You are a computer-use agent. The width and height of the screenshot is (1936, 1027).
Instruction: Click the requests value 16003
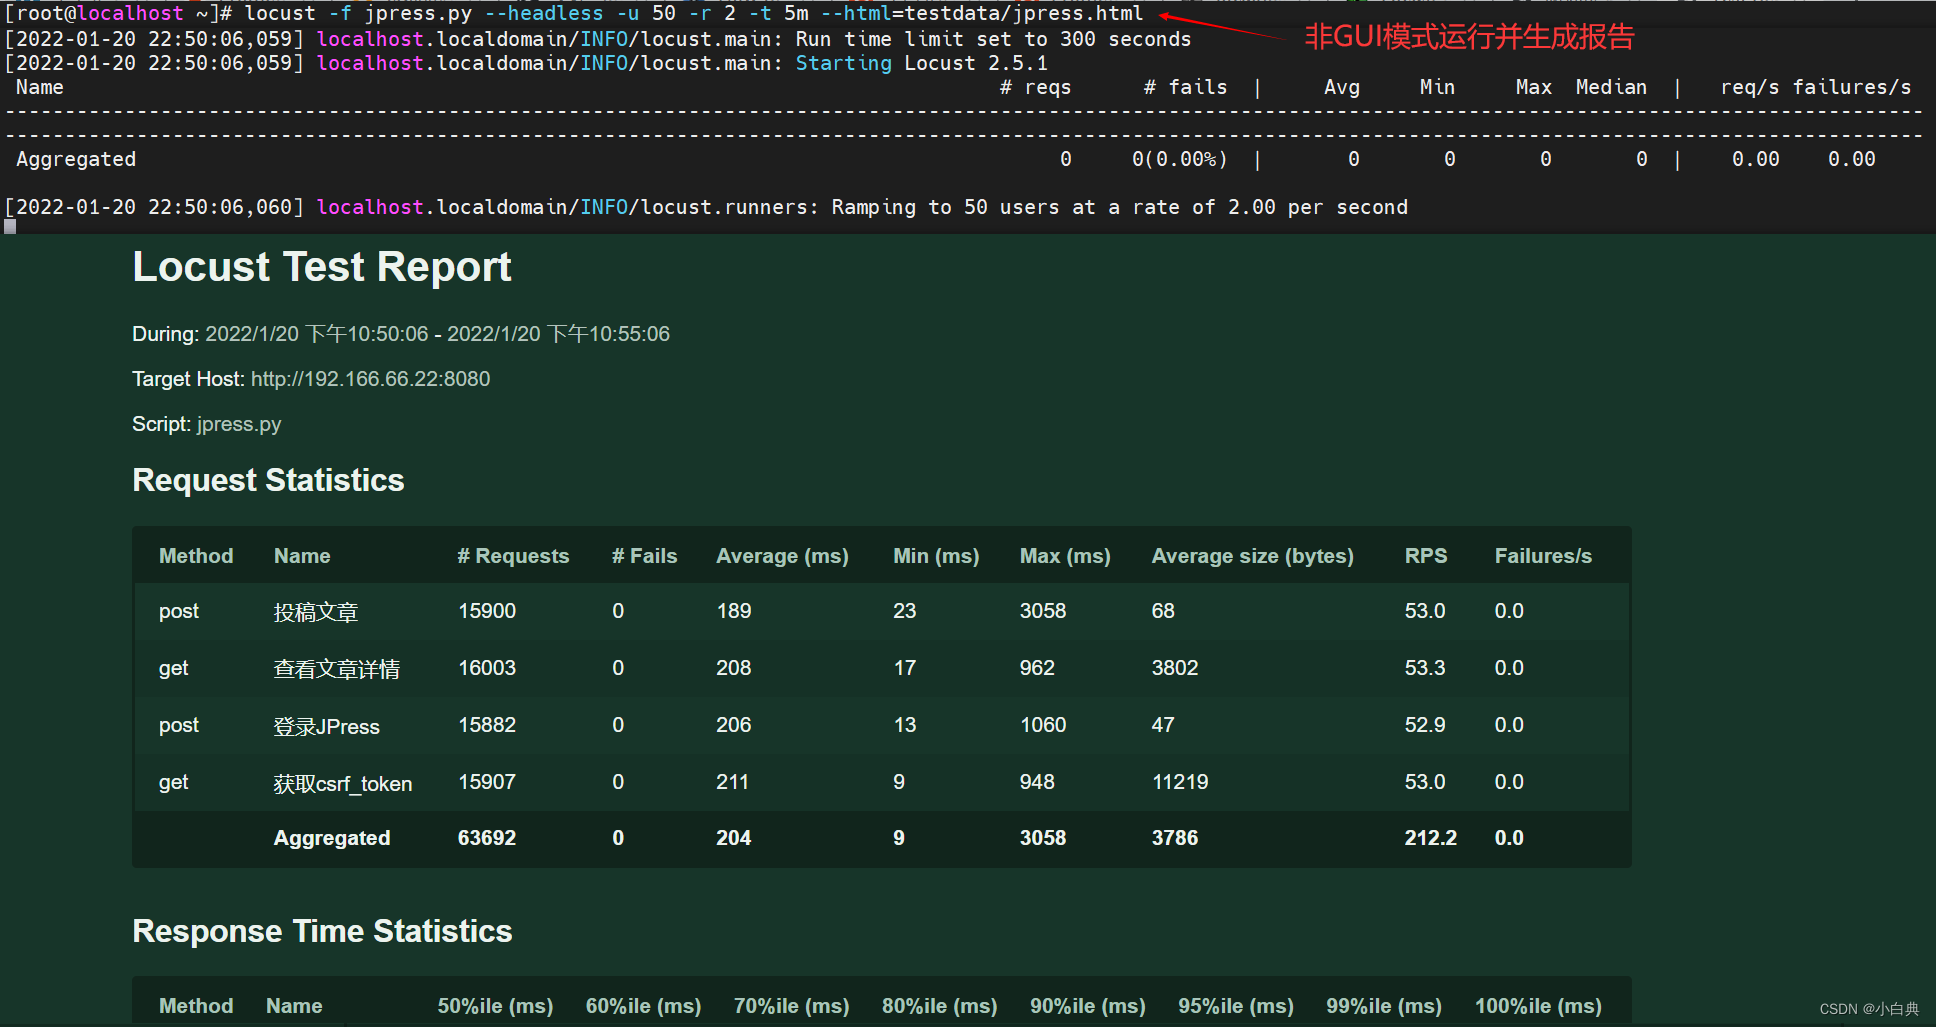point(487,668)
